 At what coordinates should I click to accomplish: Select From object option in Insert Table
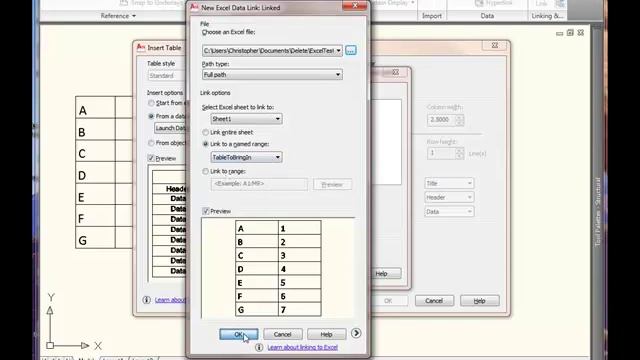point(151,143)
